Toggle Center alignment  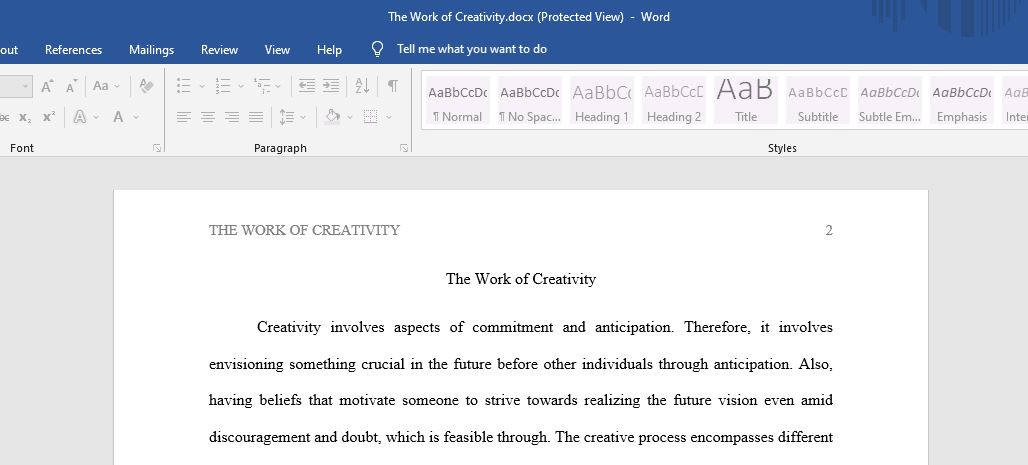point(208,117)
